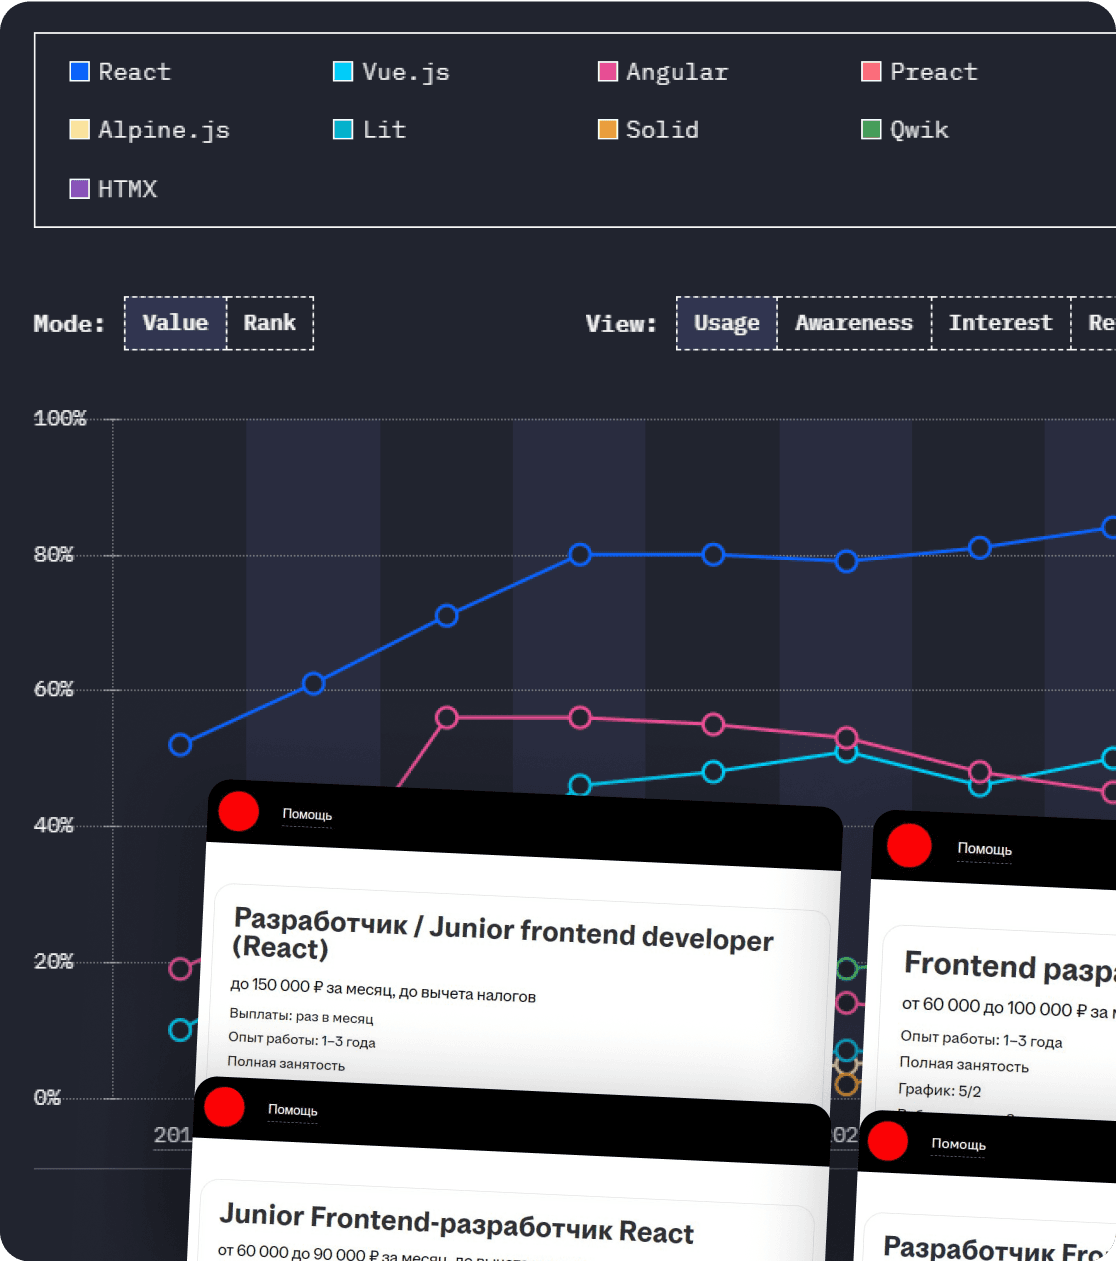Click the red logo circle in the Junior Frontend-разработчик React card
Image resolution: width=1116 pixels, height=1261 pixels.
tap(224, 1106)
